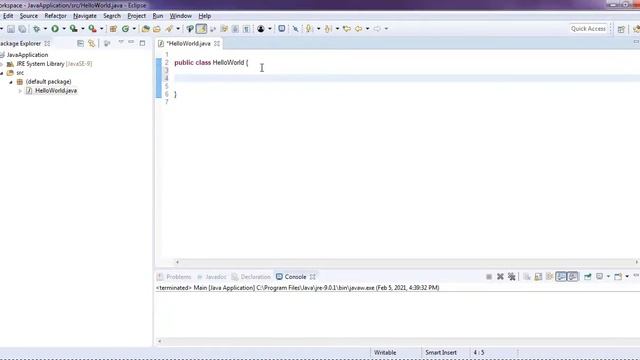Click the Open Task folder icon
Viewport: 640px width, 360px height.
(x=157, y=29)
